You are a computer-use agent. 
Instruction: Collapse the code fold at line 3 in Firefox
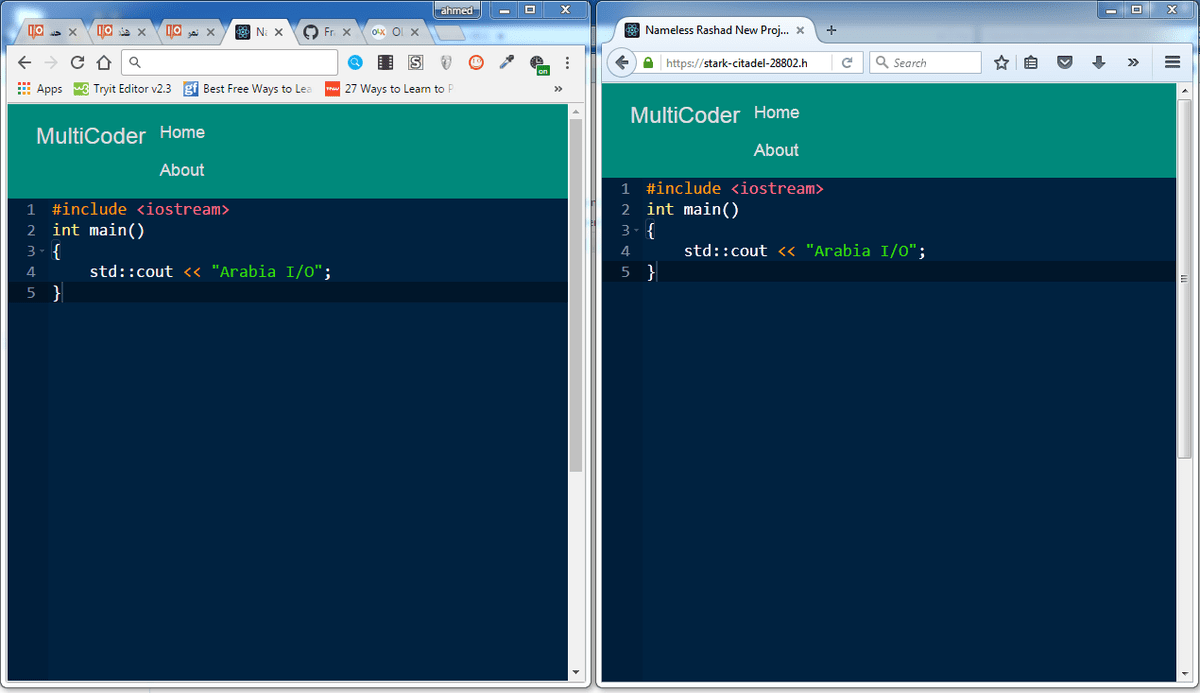click(x=637, y=231)
